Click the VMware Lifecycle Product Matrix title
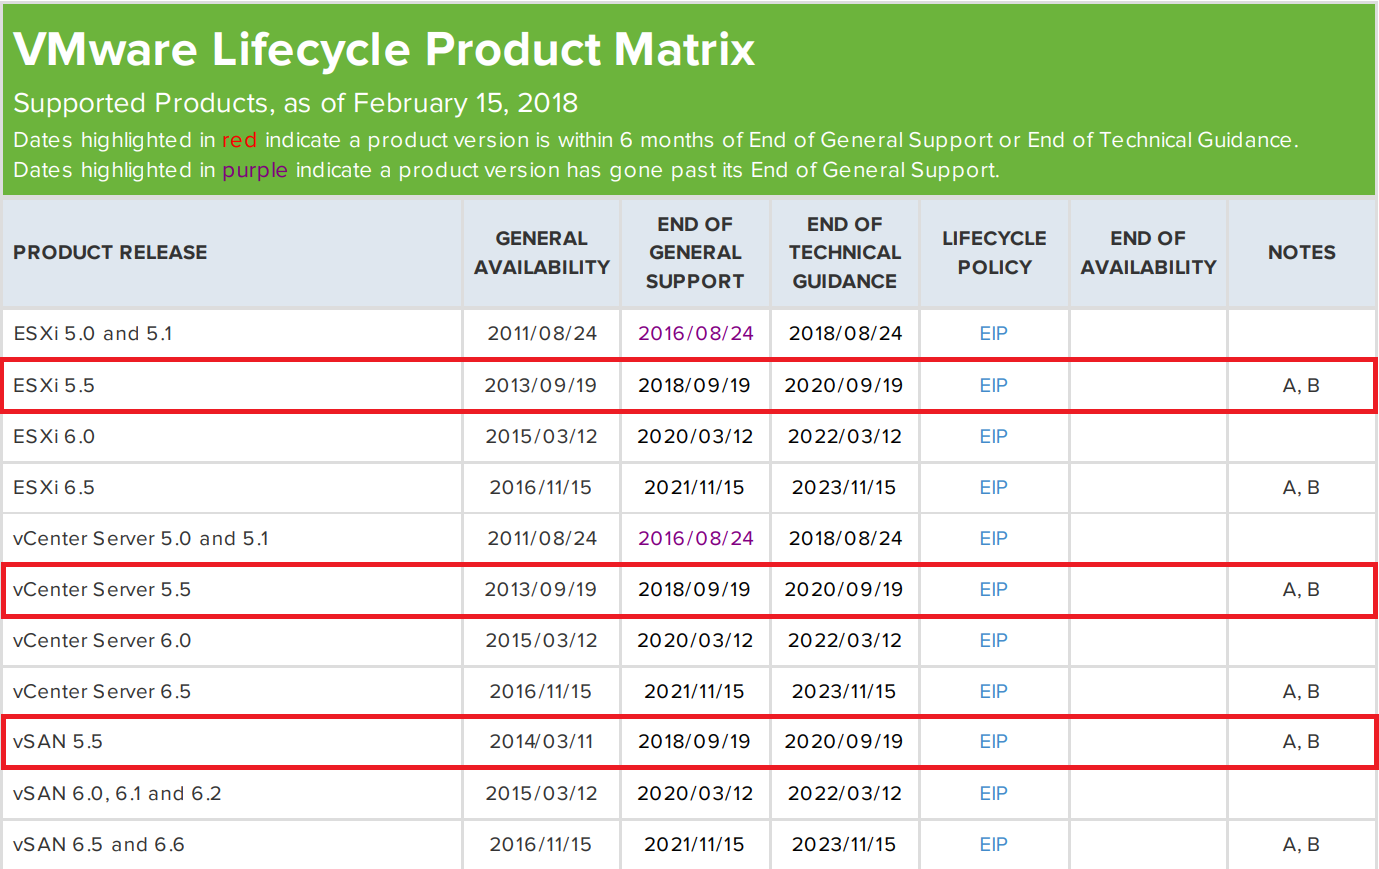1379x869 pixels. point(383,50)
